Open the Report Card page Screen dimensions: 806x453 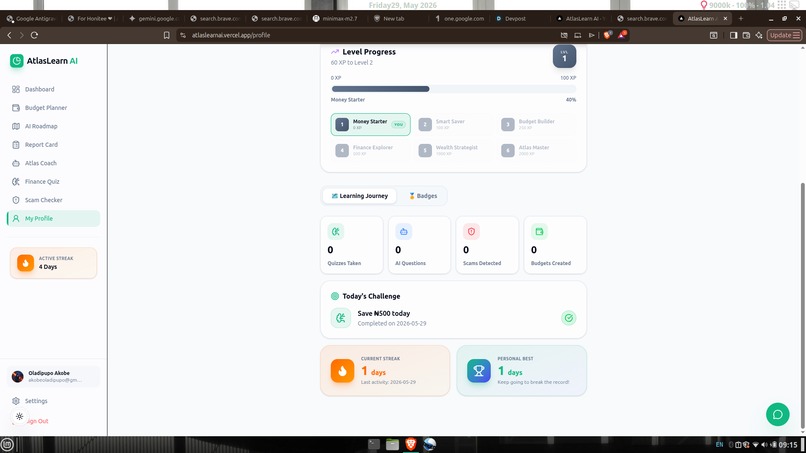click(x=53, y=144)
